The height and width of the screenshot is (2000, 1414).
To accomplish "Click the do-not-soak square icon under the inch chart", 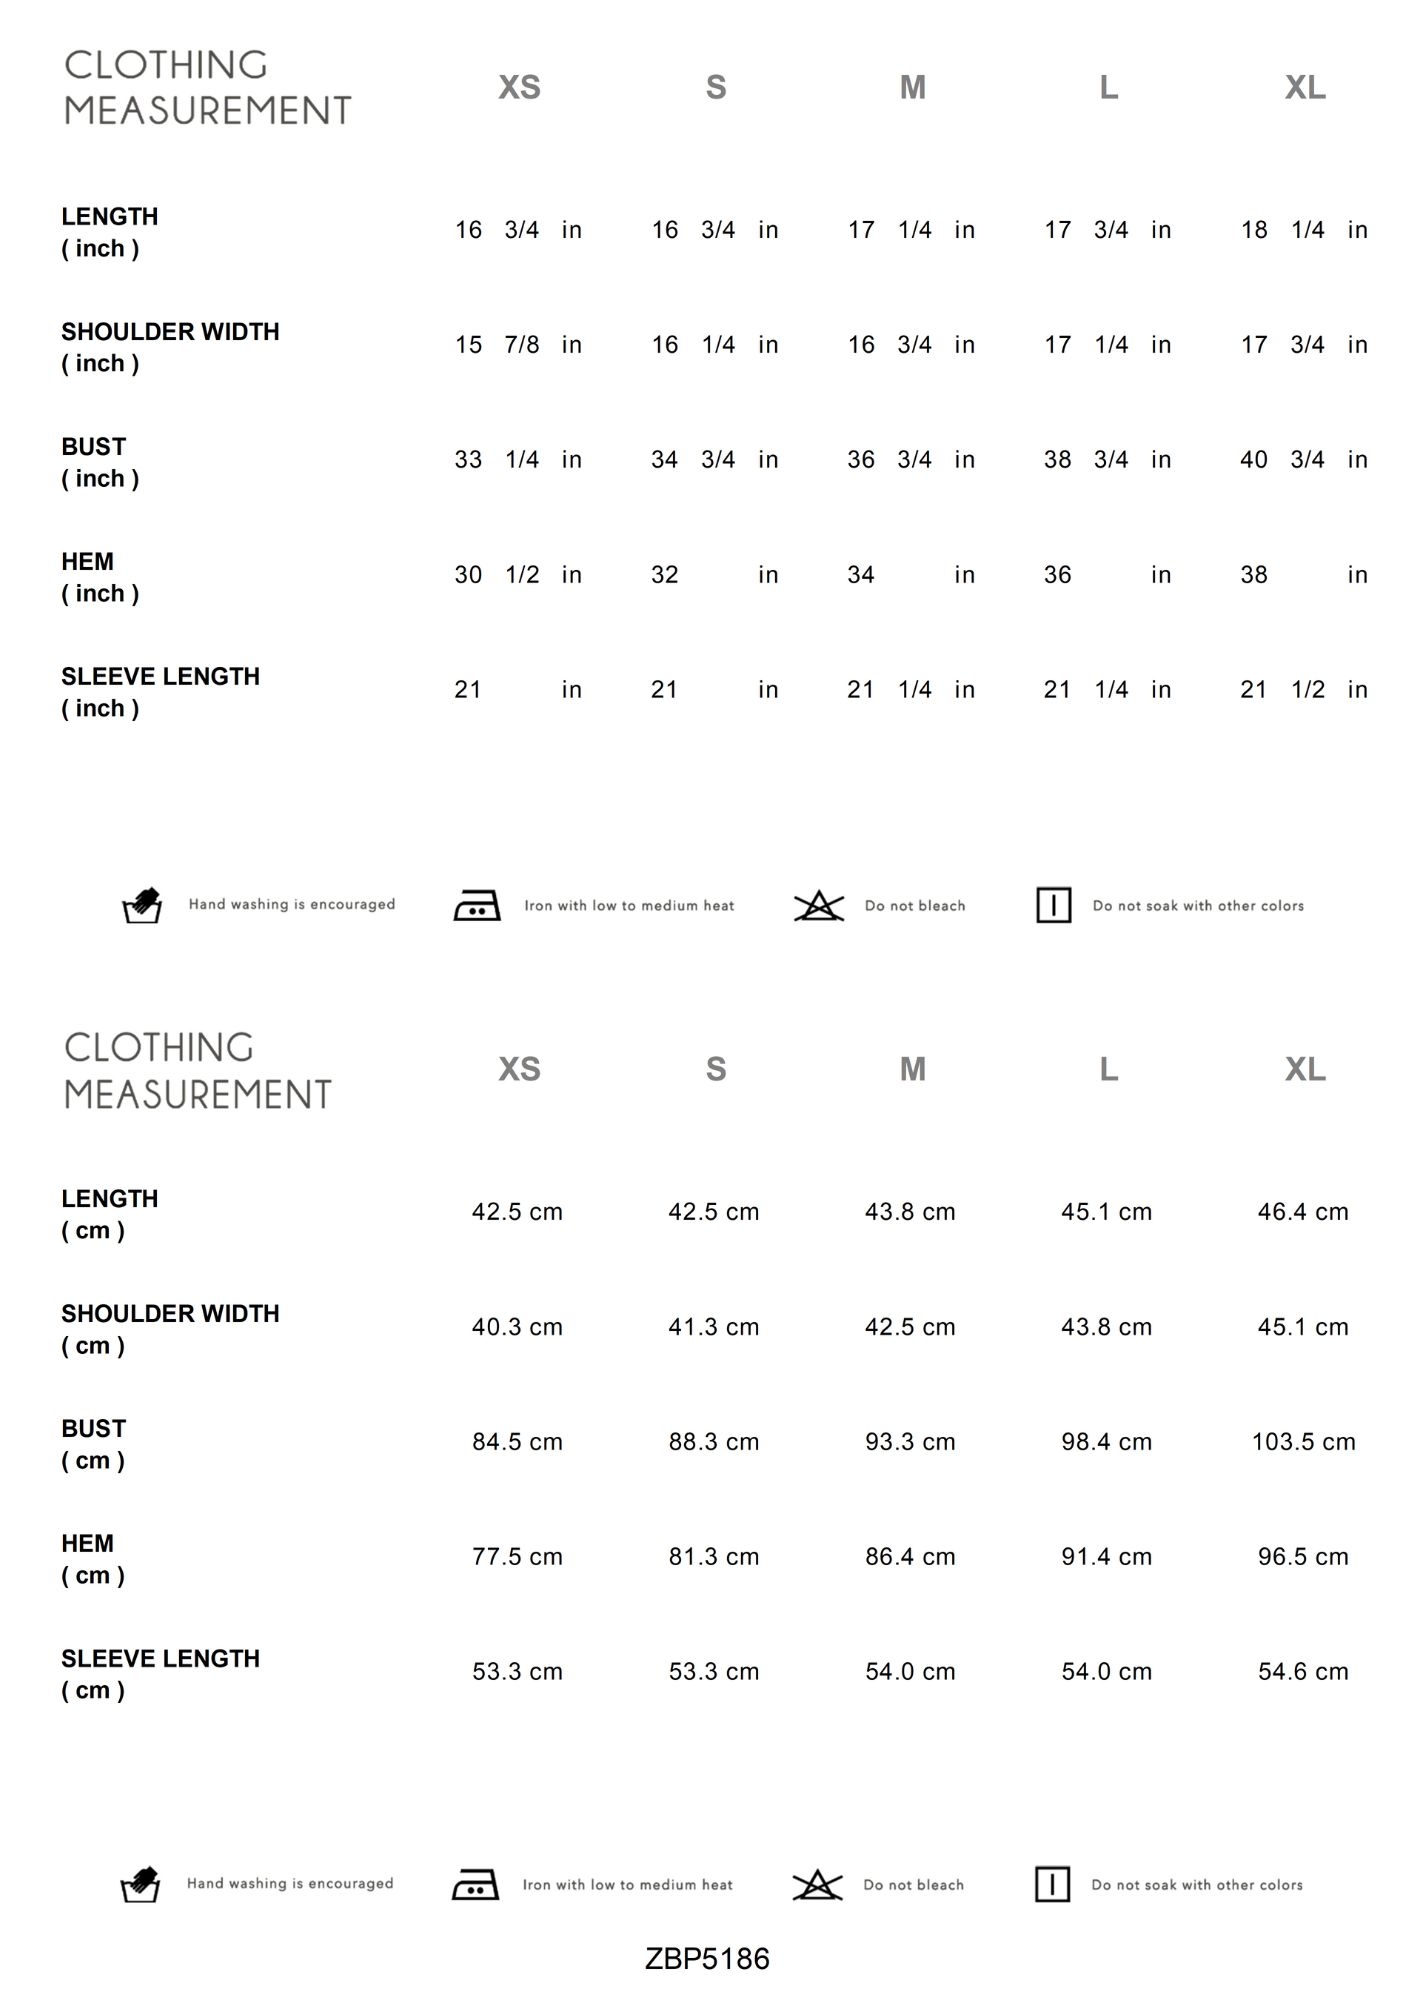I will [x=1053, y=905].
